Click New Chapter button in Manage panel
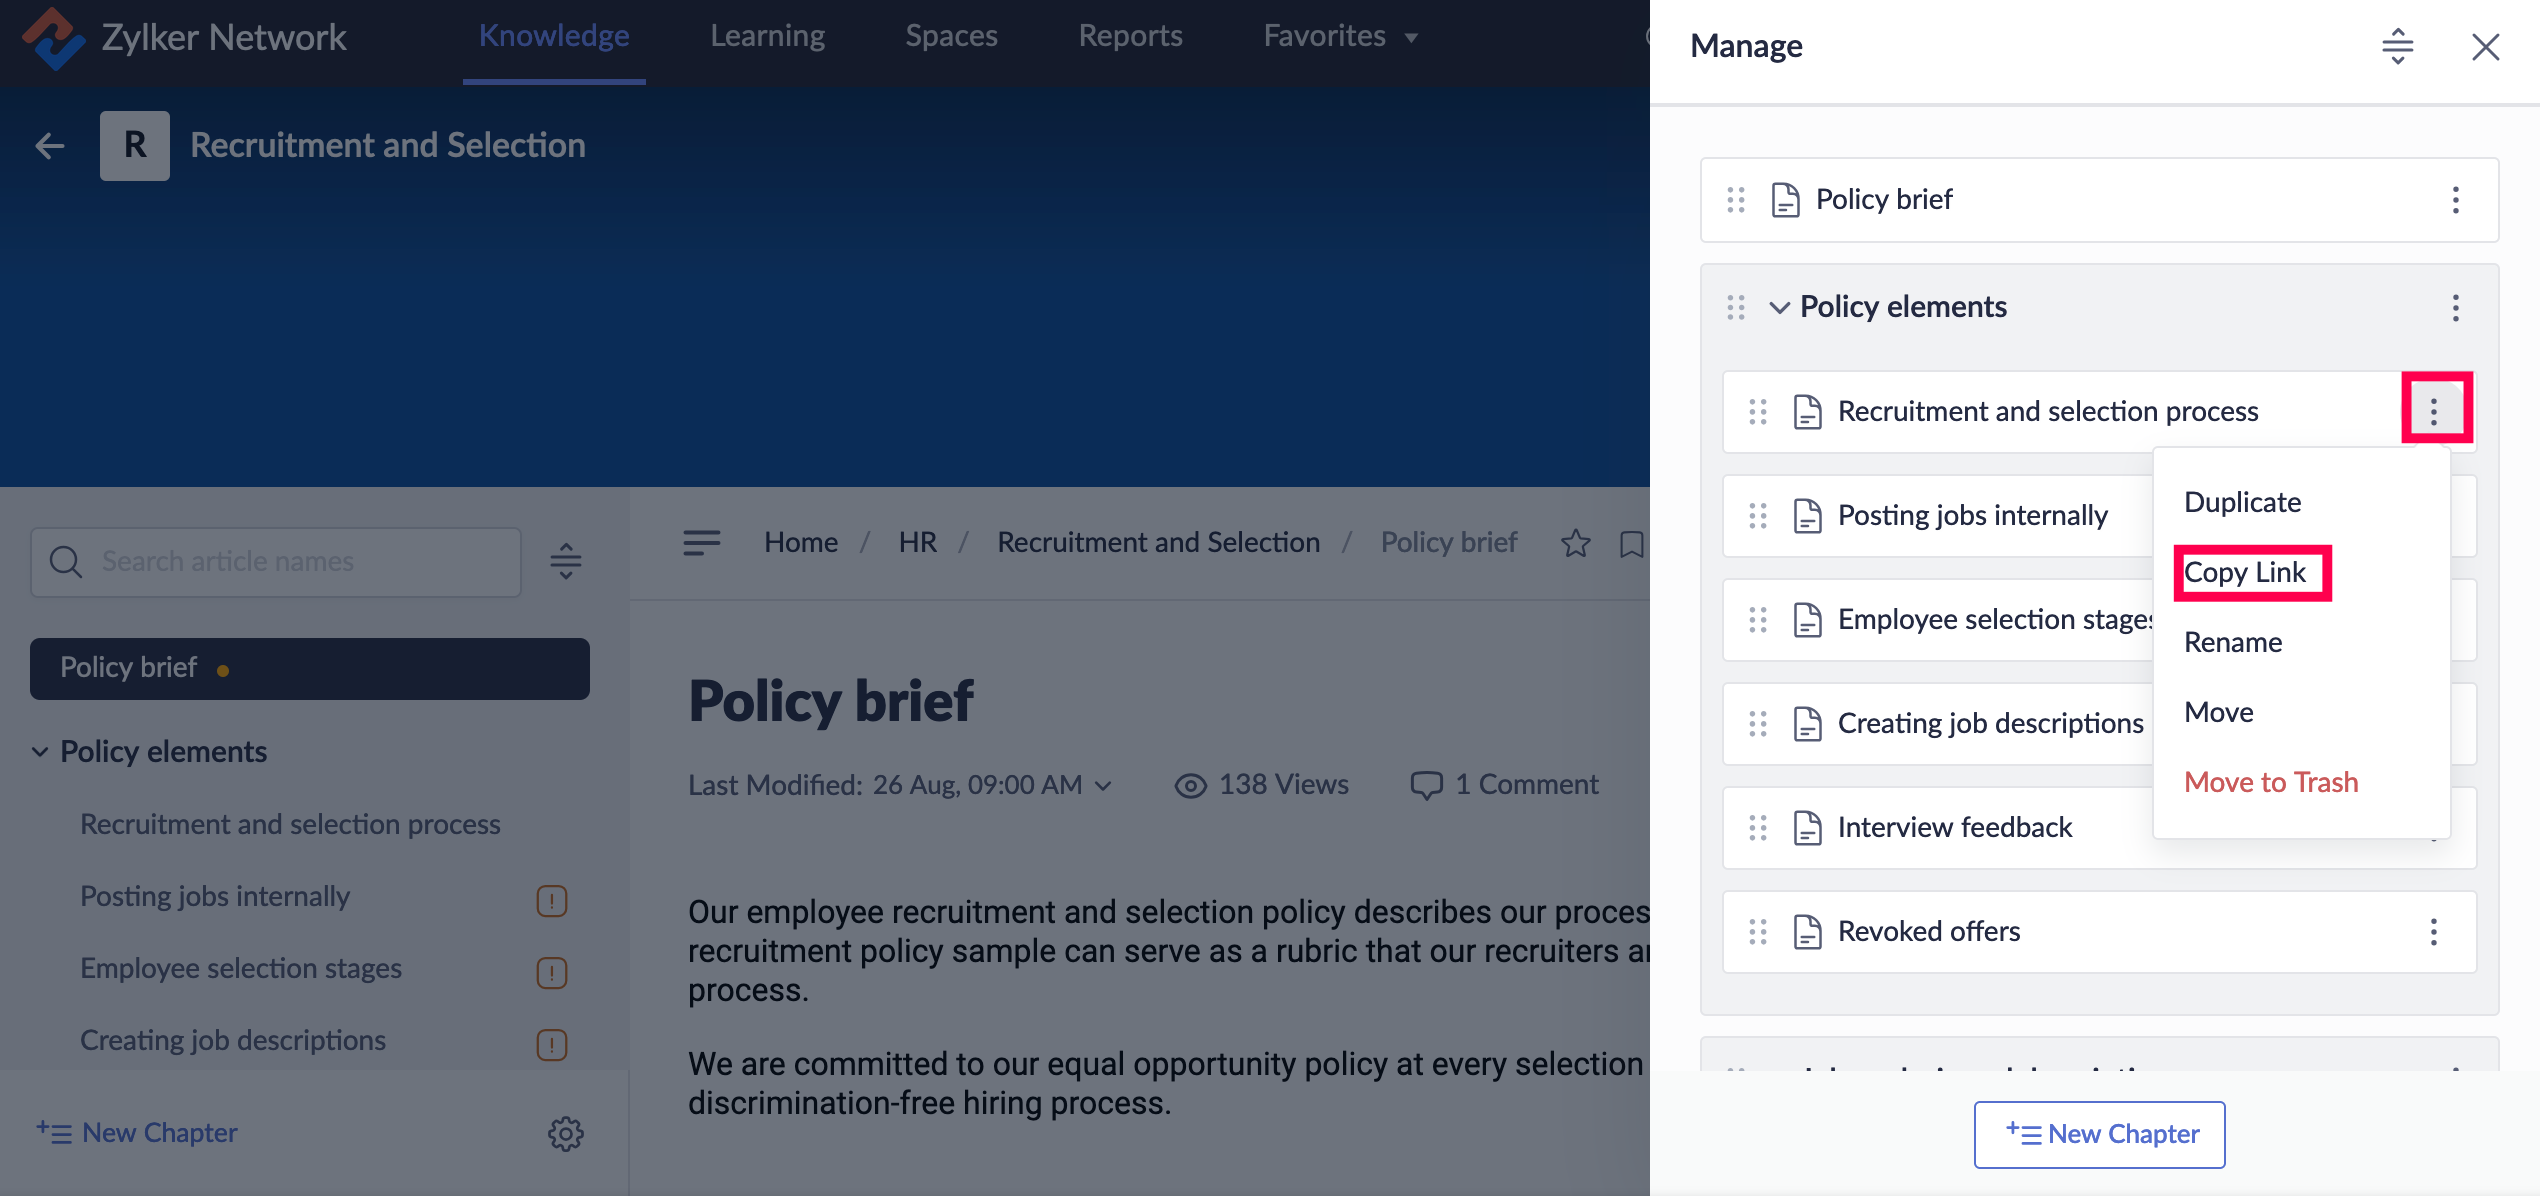The height and width of the screenshot is (1196, 2540). pos(2099,1134)
